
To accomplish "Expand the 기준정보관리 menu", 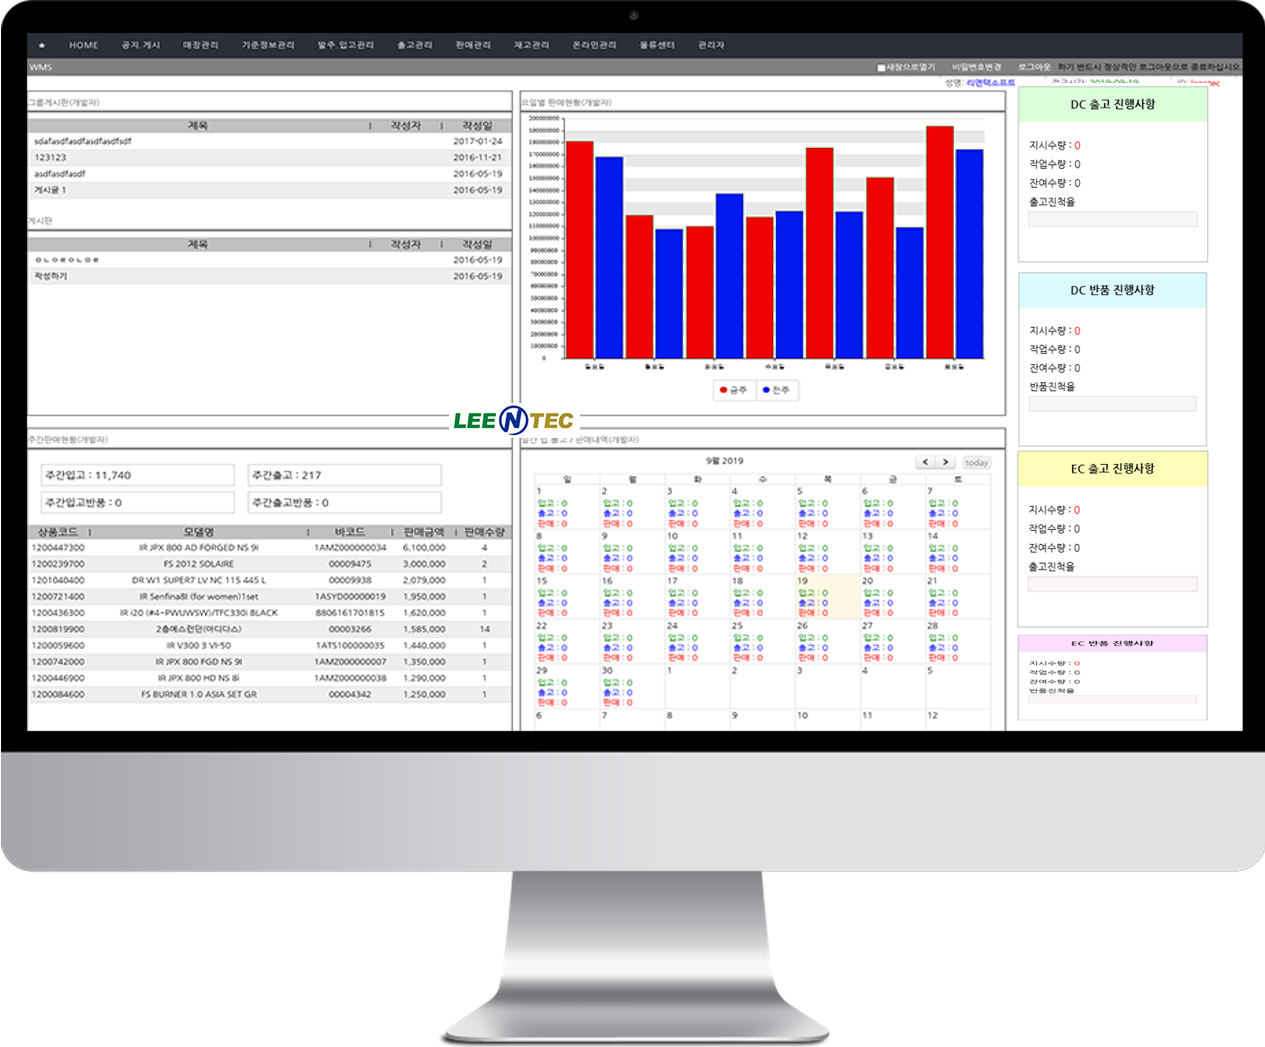I will coord(268,45).
